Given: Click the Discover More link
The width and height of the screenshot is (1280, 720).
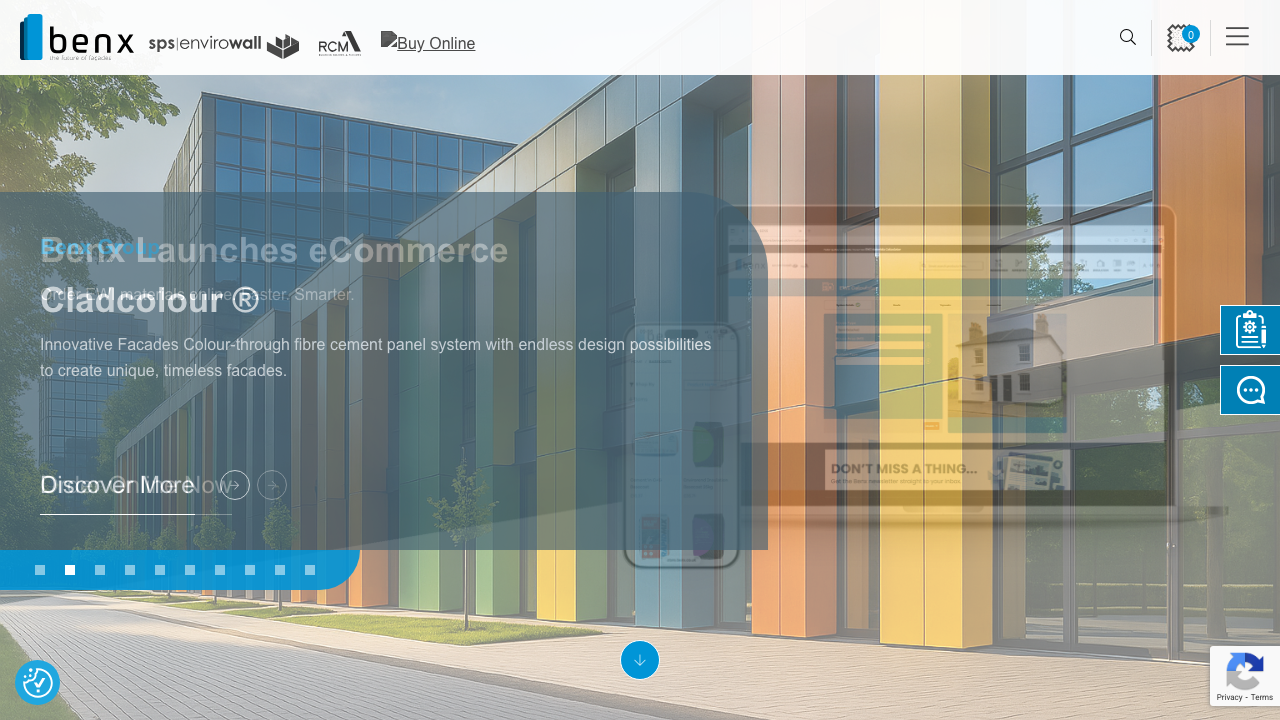Looking at the screenshot, I should (x=117, y=485).
